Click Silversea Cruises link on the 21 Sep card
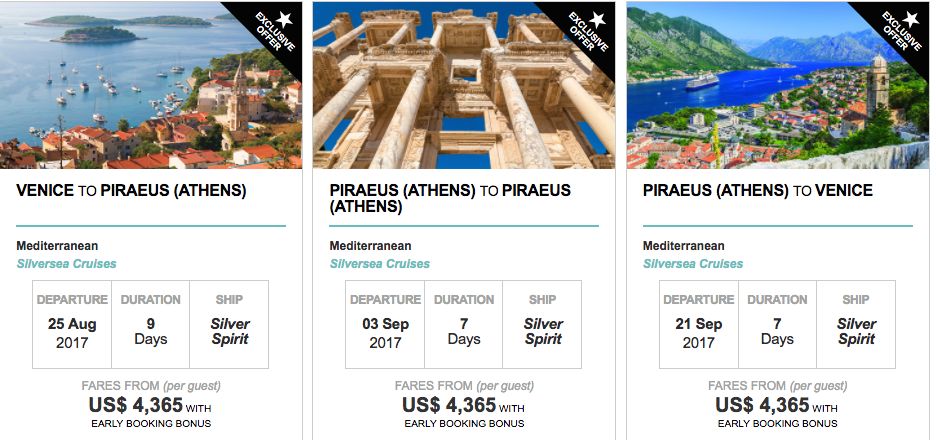 click(x=693, y=264)
